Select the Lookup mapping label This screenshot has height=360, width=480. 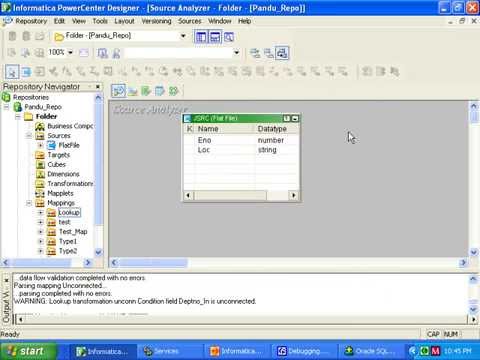coord(69,213)
